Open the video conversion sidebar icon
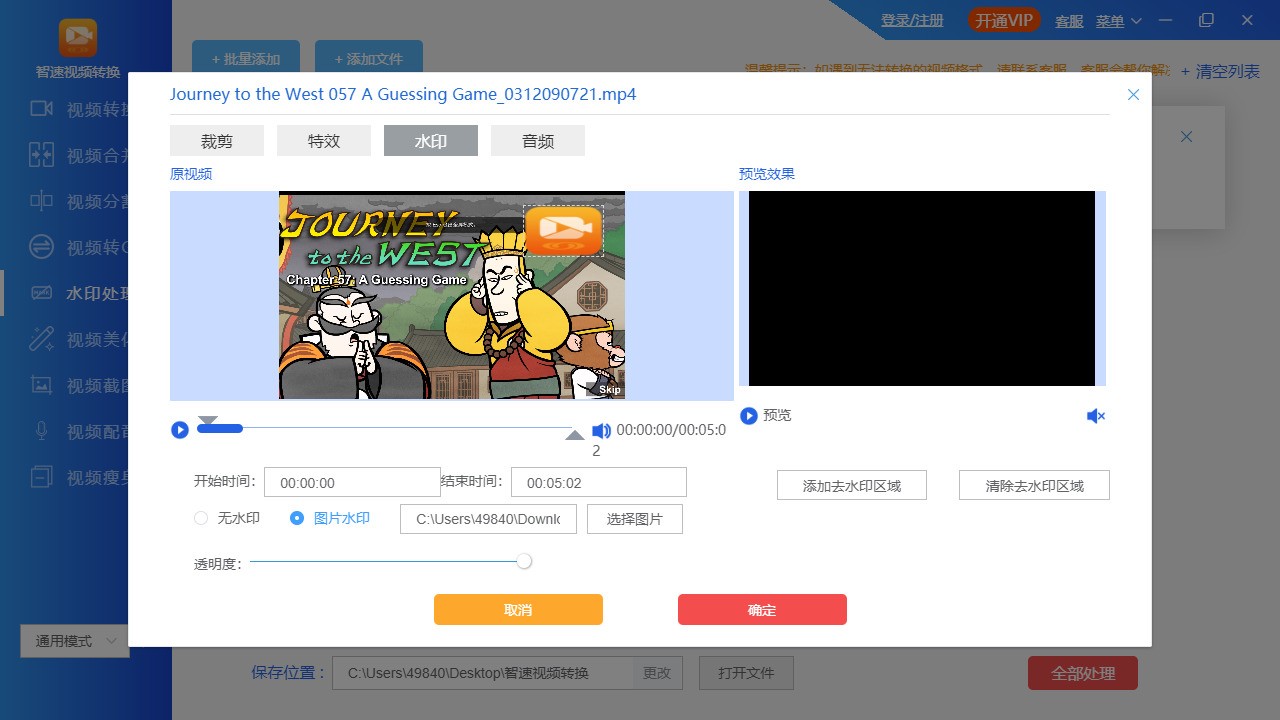This screenshot has height=720, width=1280. pos(41,109)
